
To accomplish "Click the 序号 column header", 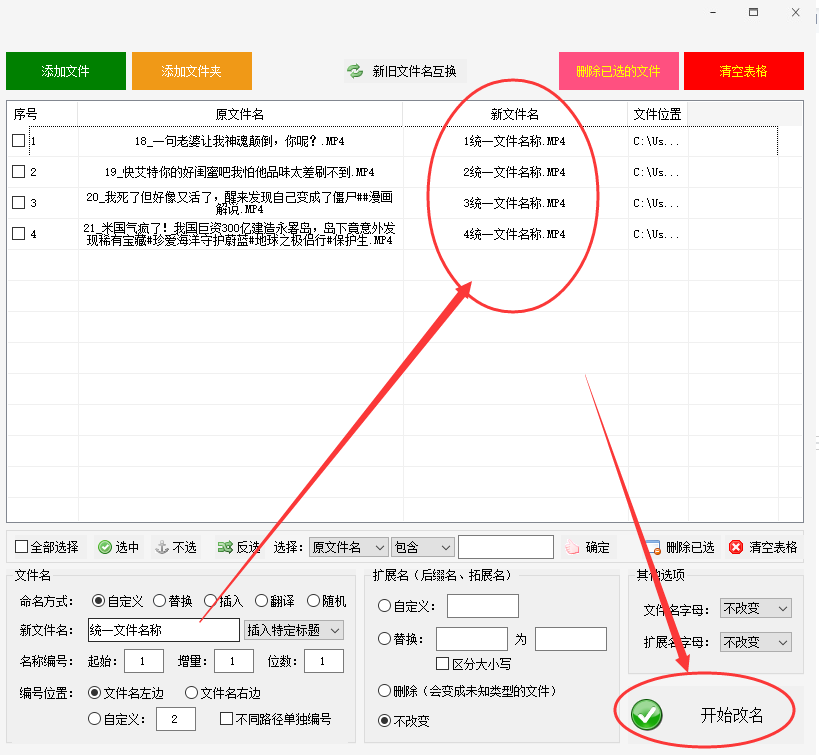I will (x=42, y=114).
